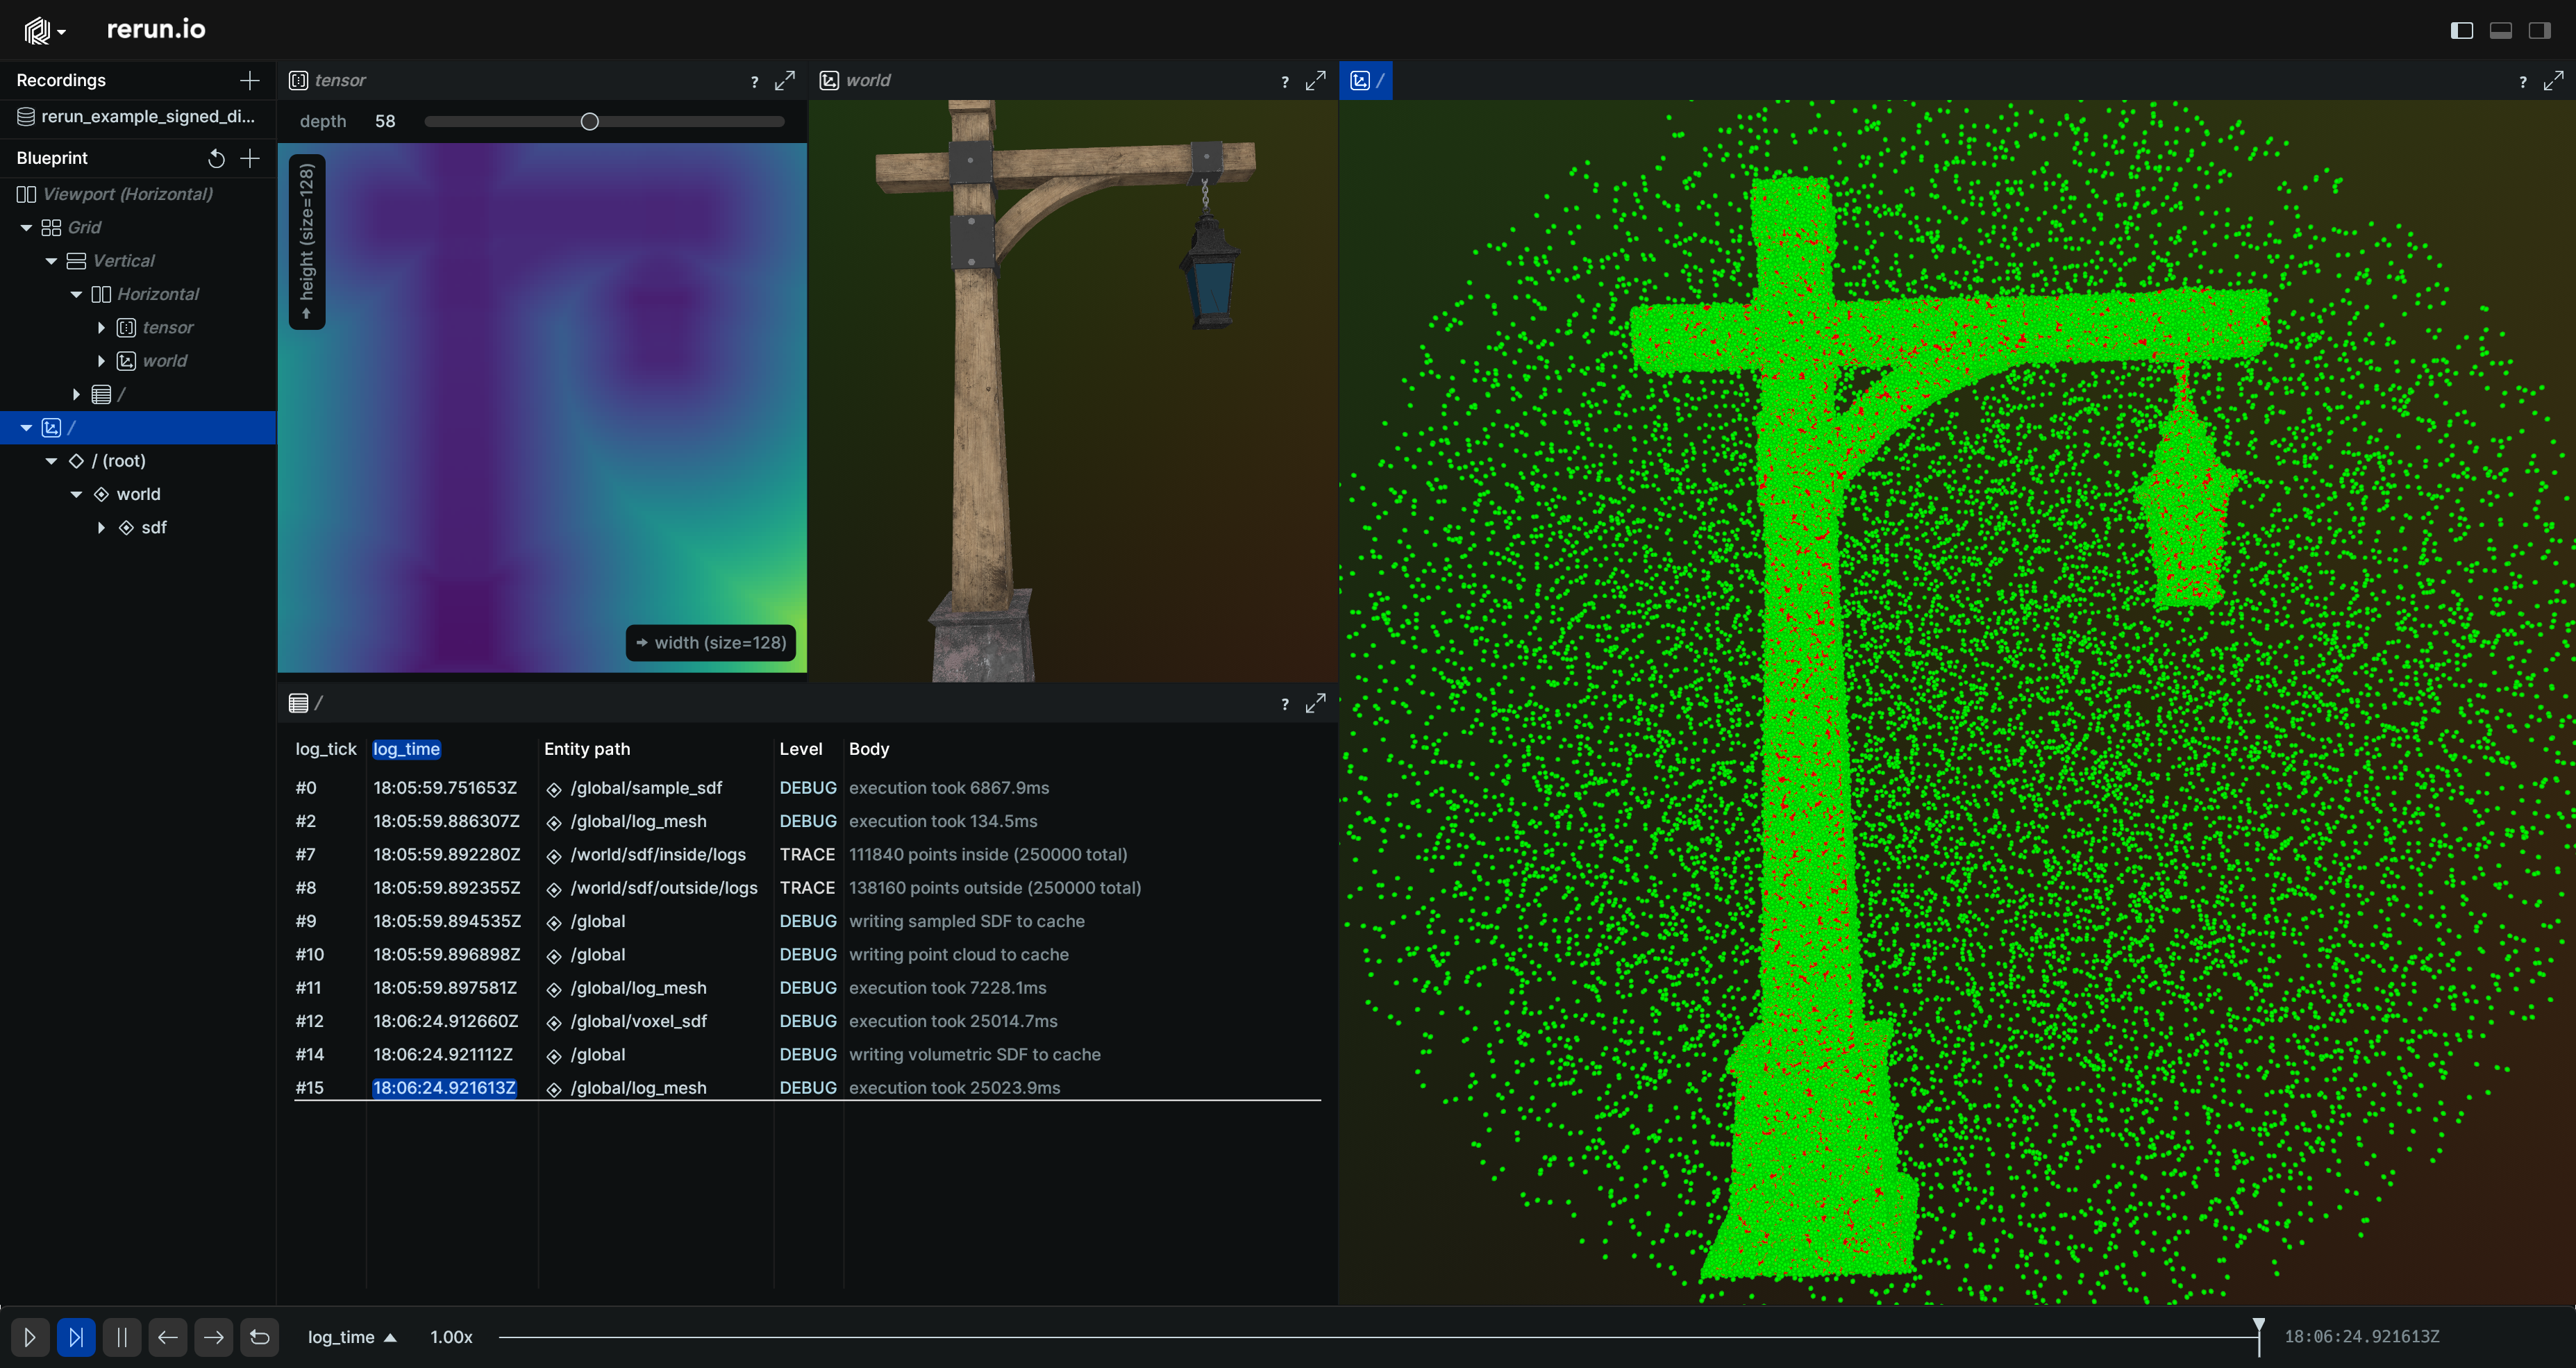Select the world view icon in tree
Image resolution: width=2576 pixels, height=1368 pixels.
click(x=126, y=361)
